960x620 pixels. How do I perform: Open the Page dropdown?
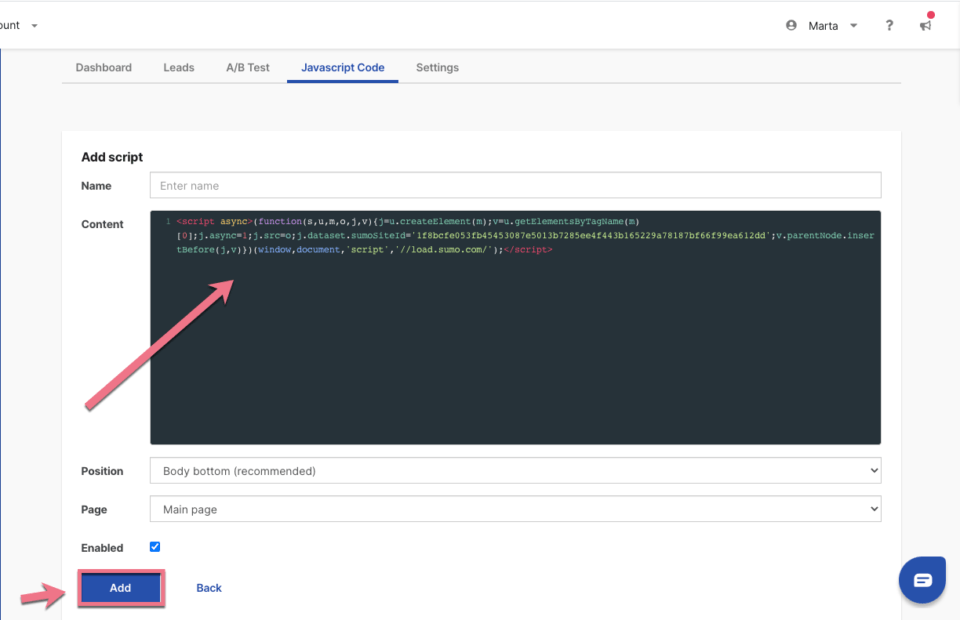(x=515, y=509)
